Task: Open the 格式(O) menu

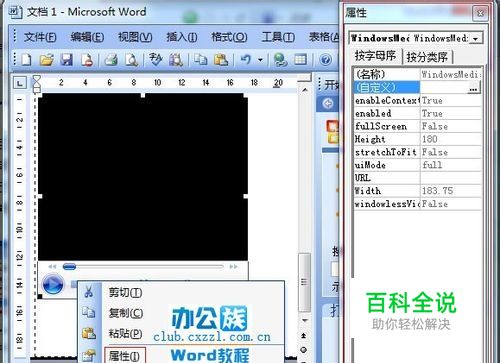Action: pyautogui.click(x=229, y=37)
